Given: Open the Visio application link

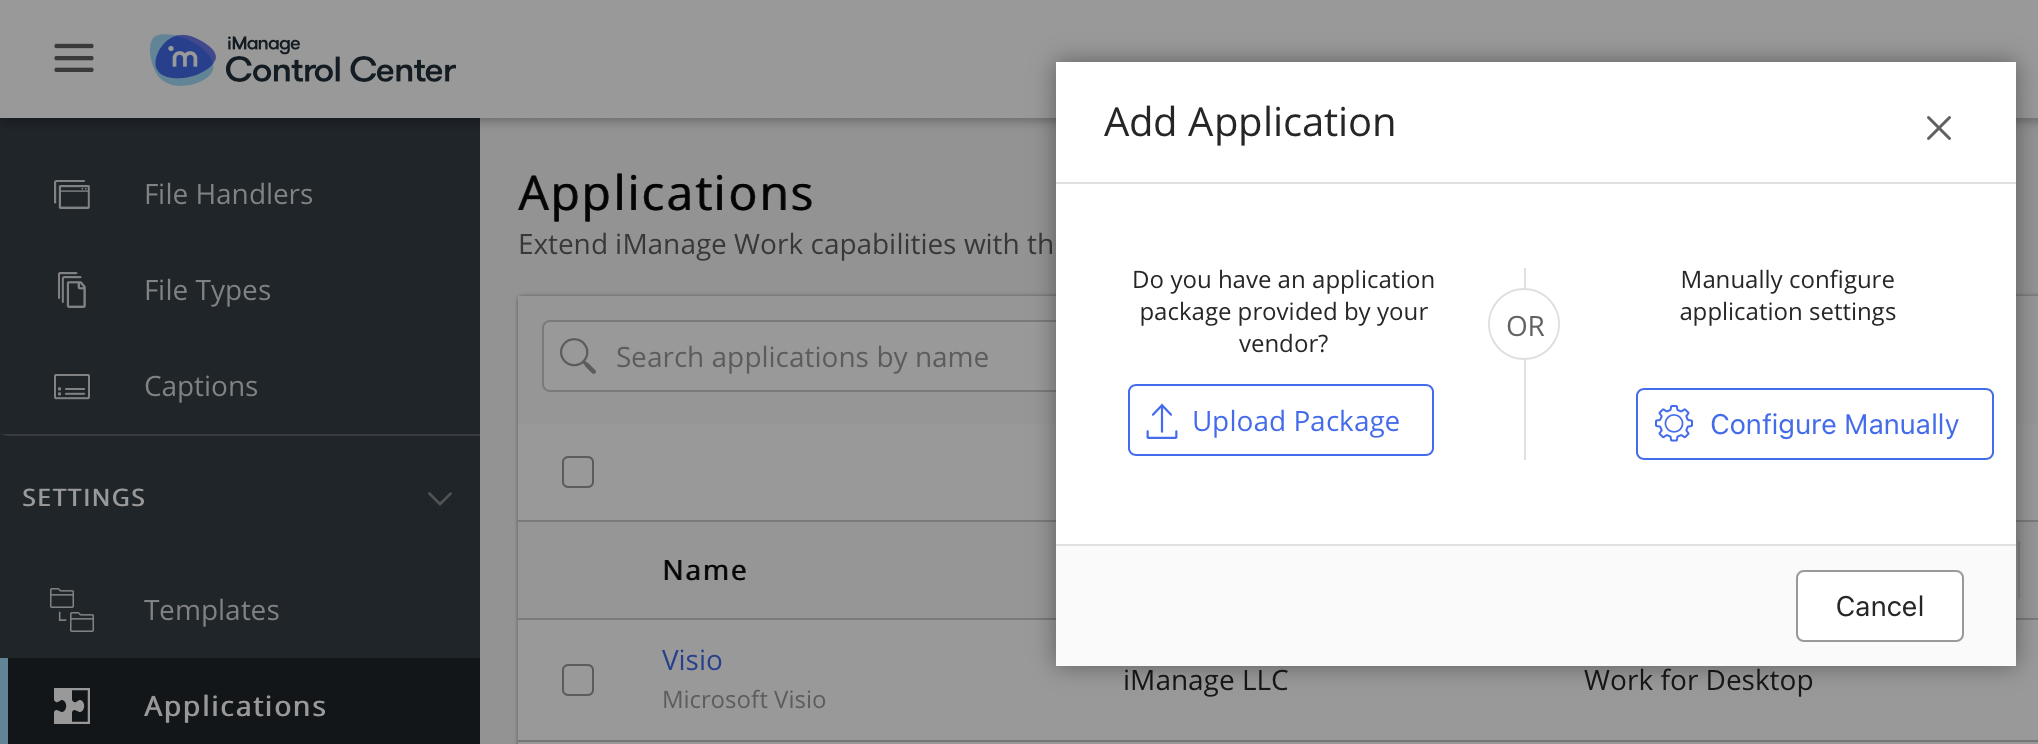Looking at the screenshot, I should tap(692, 660).
